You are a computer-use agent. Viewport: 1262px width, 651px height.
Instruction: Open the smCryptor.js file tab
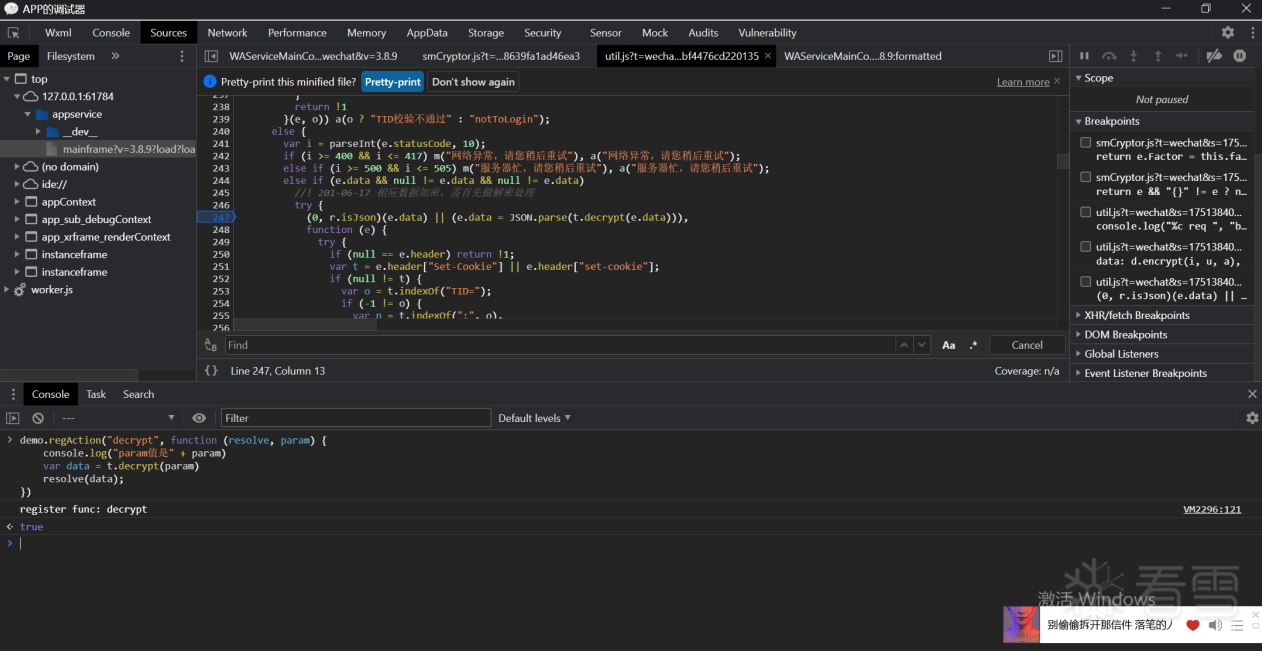coord(500,56)
